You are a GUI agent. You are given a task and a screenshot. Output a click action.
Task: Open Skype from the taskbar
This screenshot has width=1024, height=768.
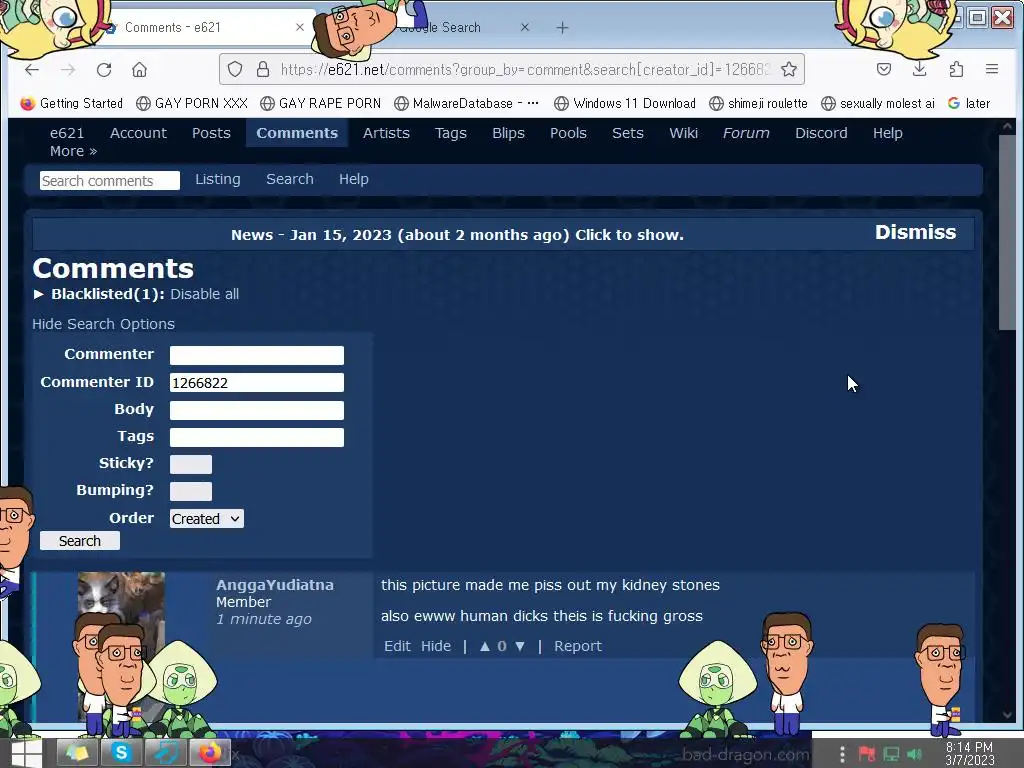[x=121, y=753]
